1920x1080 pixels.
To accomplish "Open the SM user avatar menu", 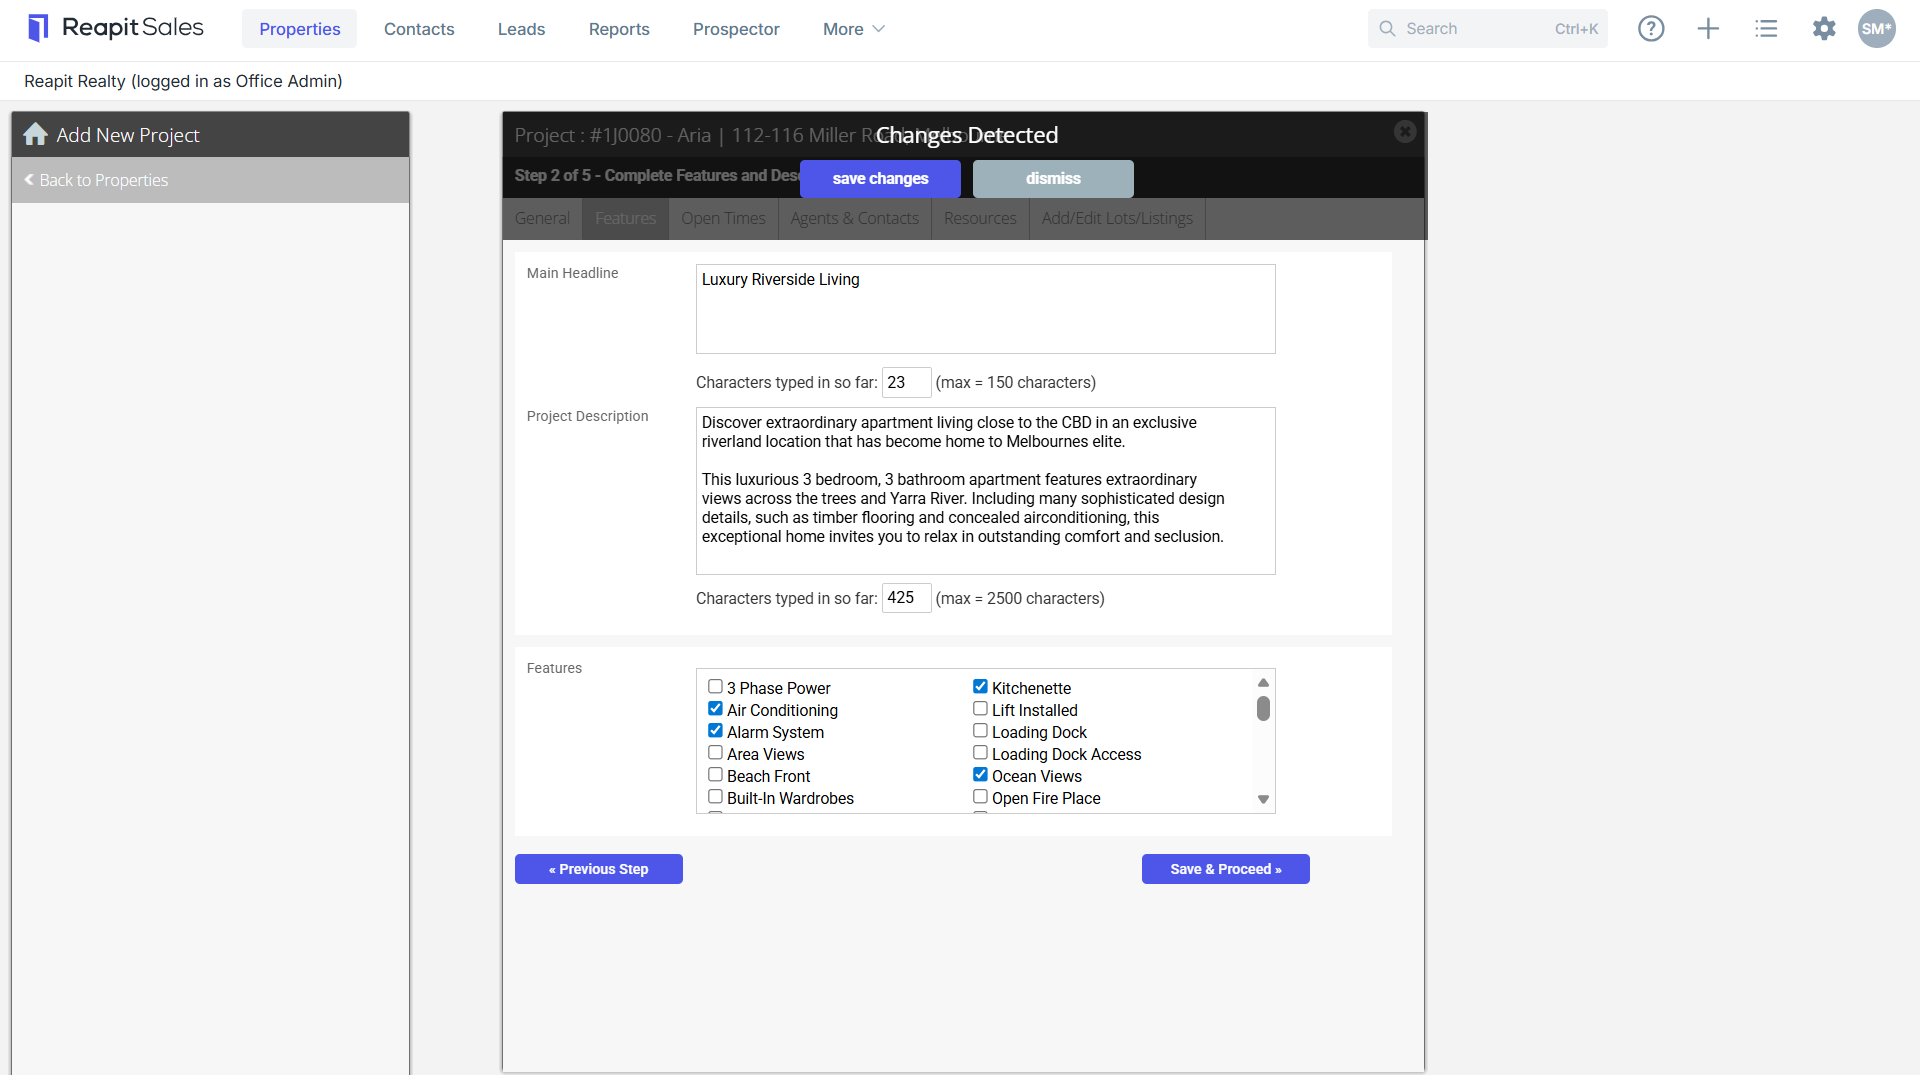I will [x=1877, y=29].
